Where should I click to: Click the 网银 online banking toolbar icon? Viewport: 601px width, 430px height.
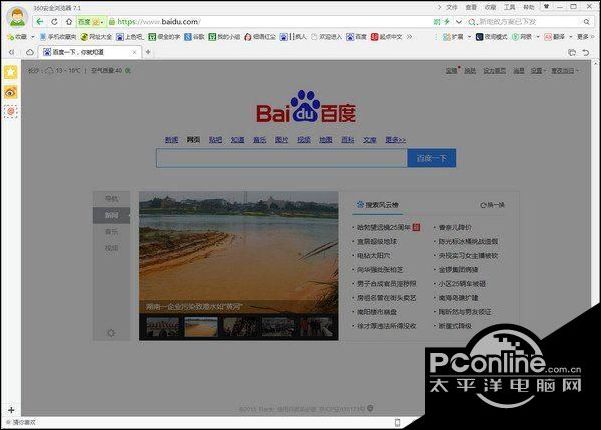click(522, 37)
